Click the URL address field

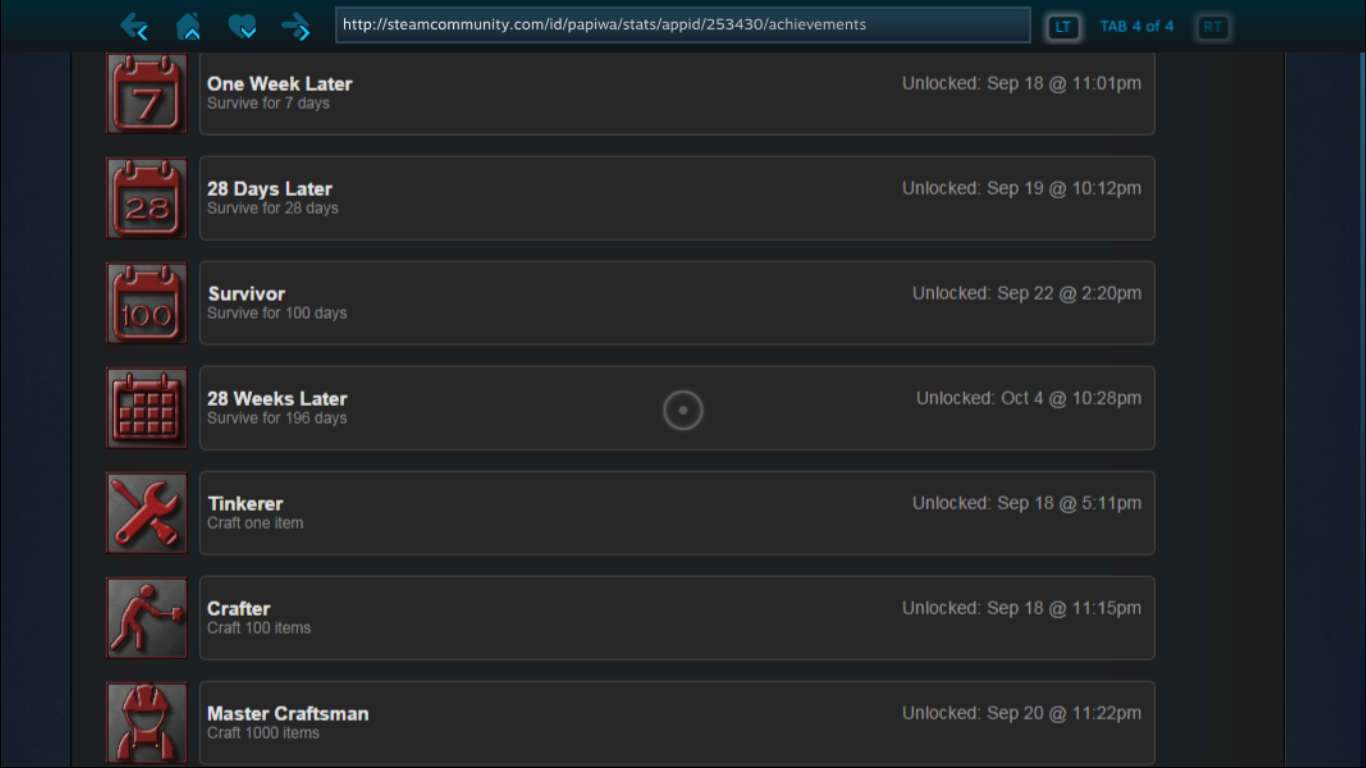[x=683, y=25]
